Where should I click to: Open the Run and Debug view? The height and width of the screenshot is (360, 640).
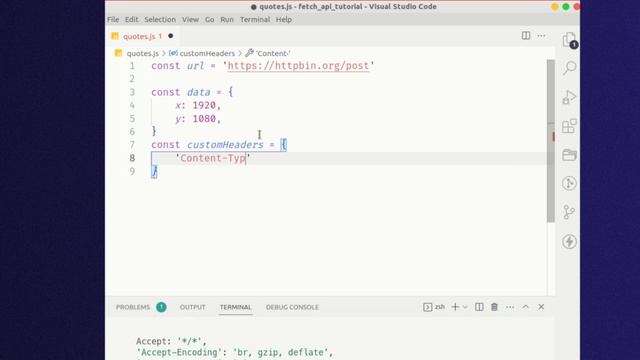(569, 97)
